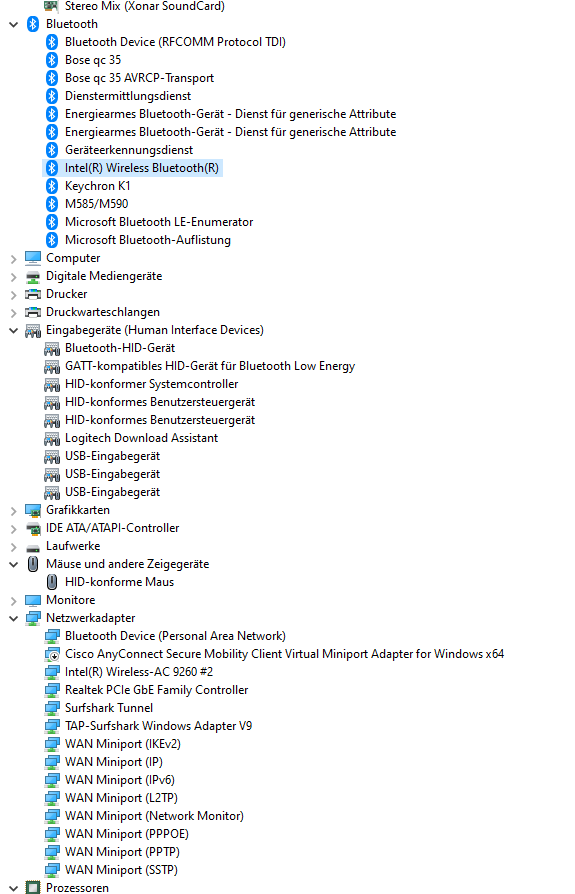
Task: Click the Netzwerkadapter category icon
Action: [x=33, y=618]
